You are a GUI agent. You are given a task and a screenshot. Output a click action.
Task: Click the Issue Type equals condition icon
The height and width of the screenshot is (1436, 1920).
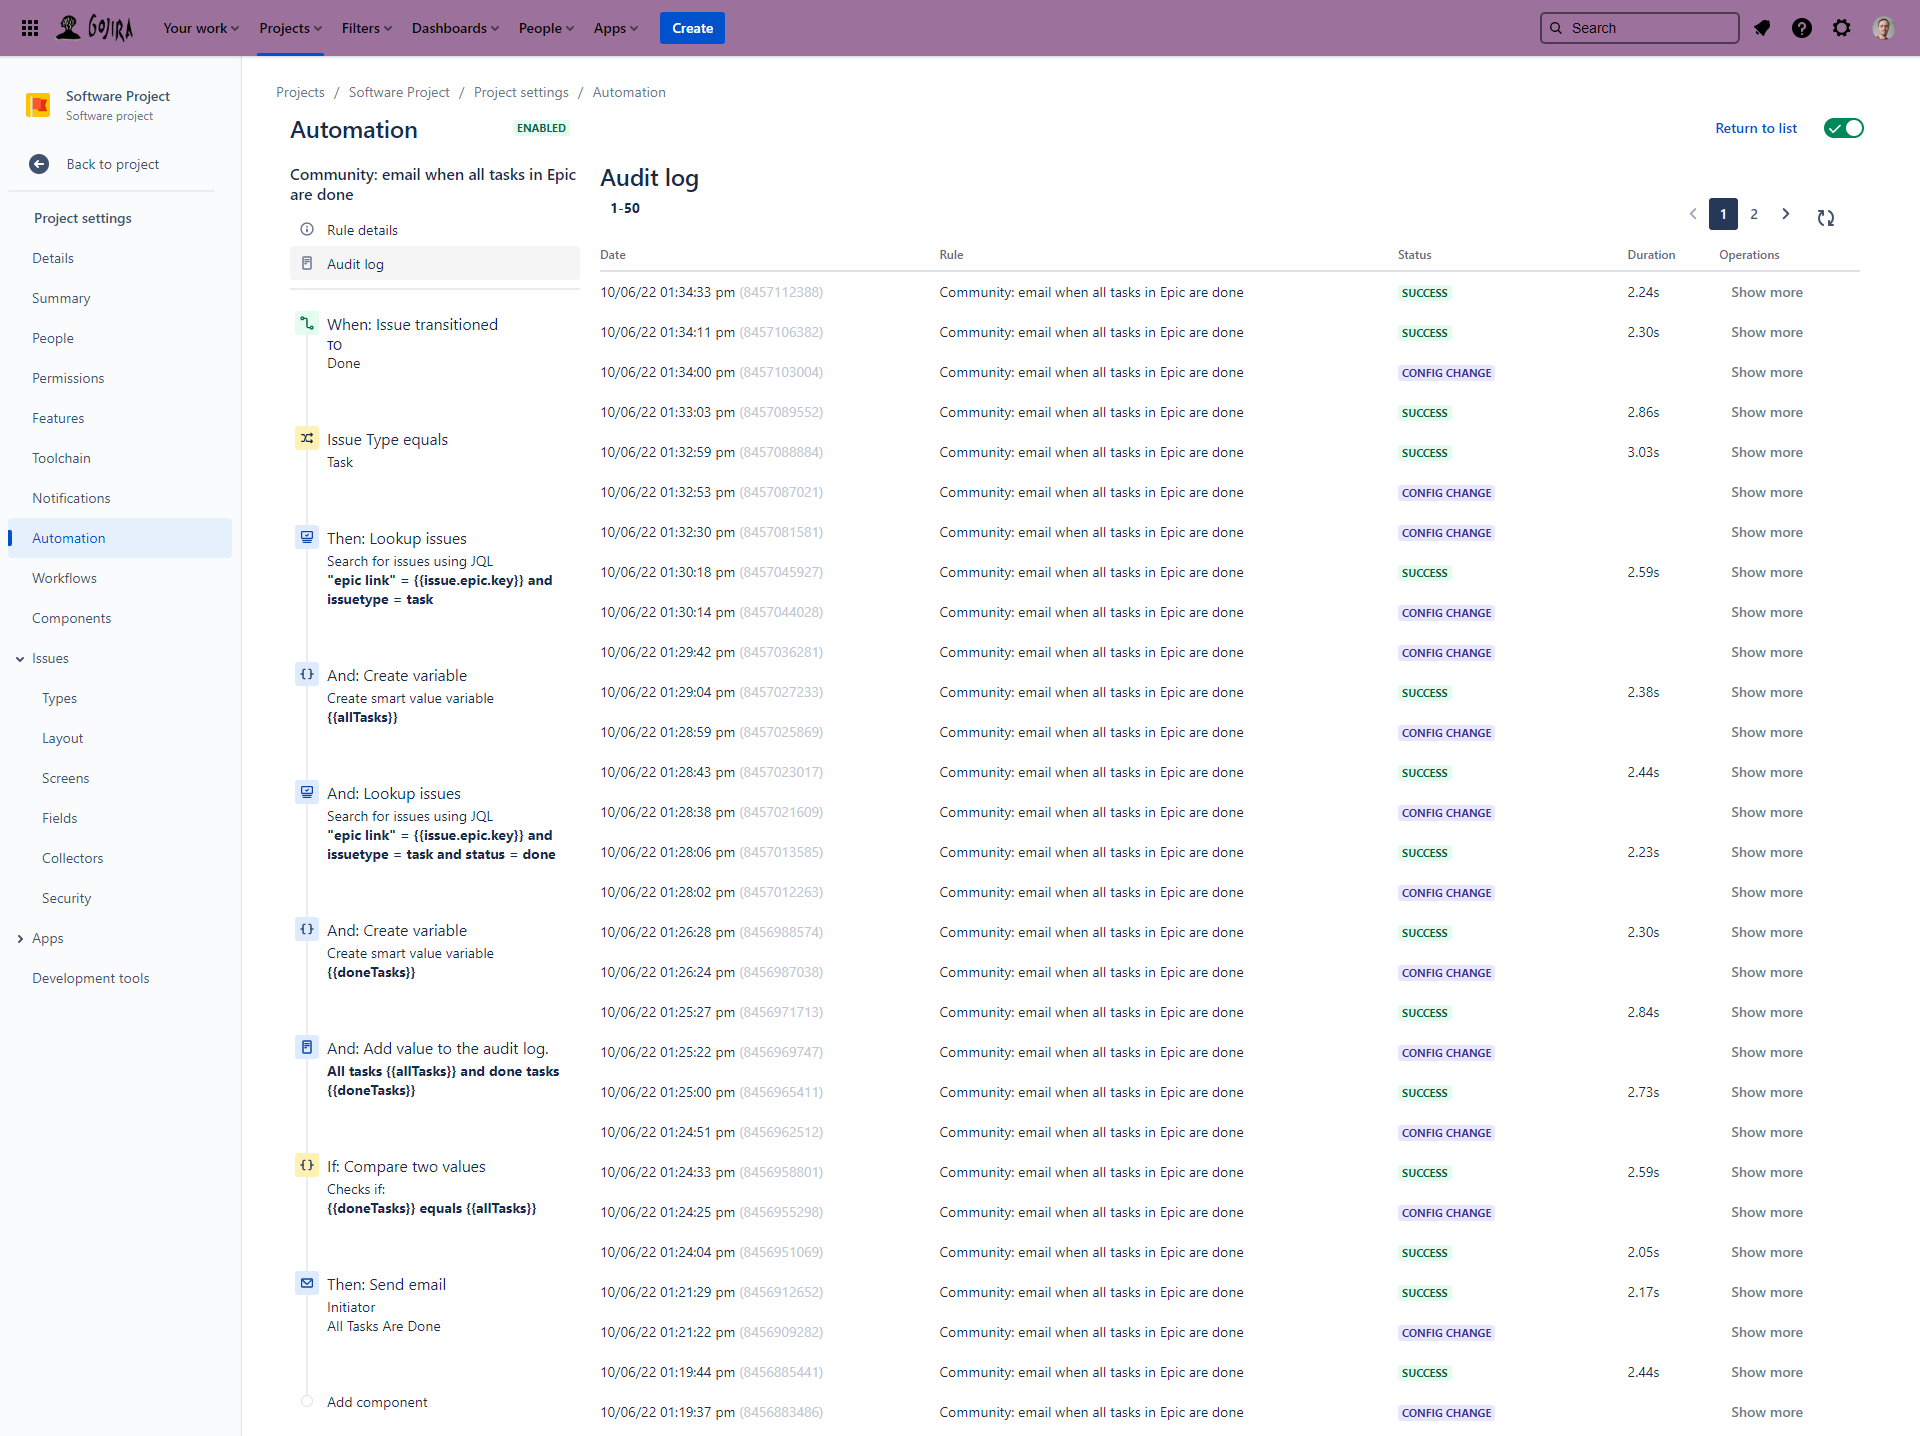[307, 438]
